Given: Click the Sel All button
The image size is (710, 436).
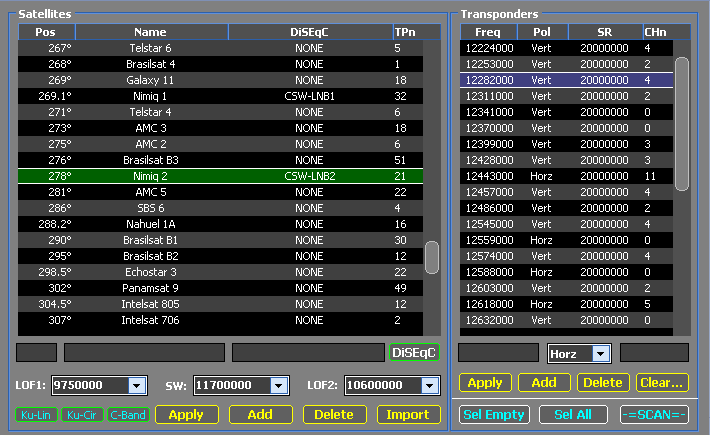Looking at the screenshot, I should coord(573,415).
